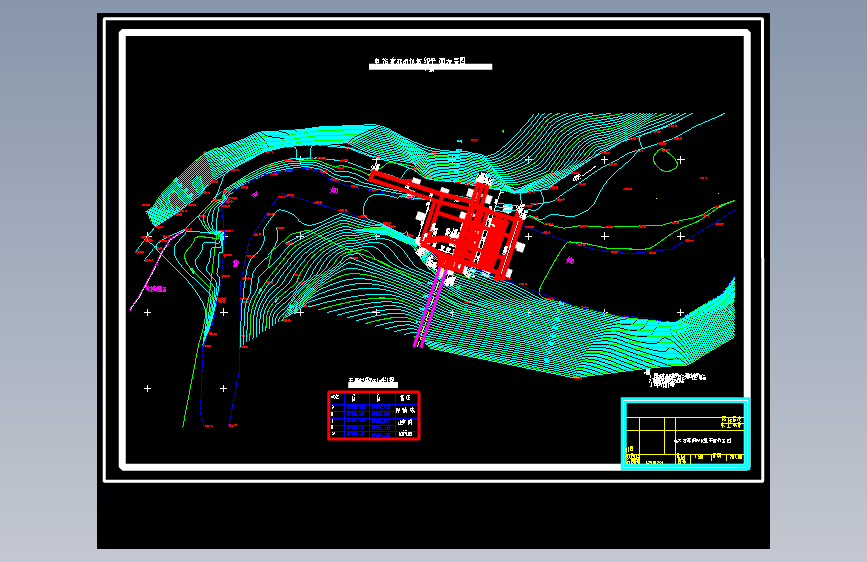The image size is (867, 562).
Task: Click the green closed loop contour
Action: tap(665, 159)
